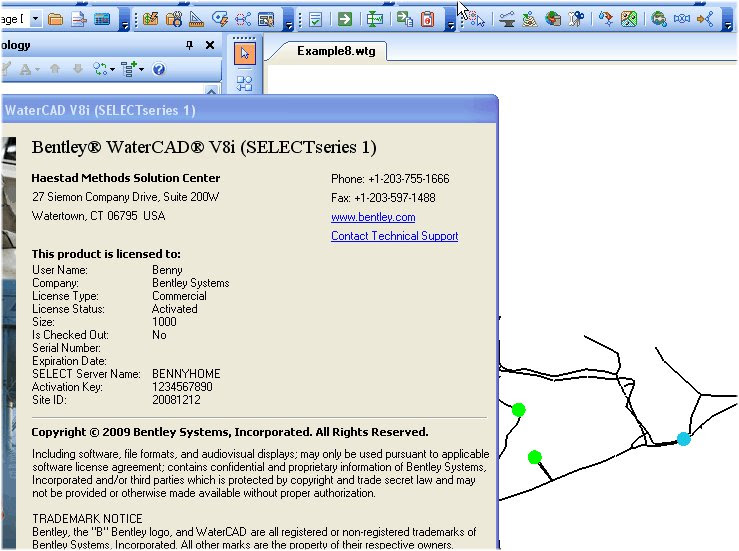Click the green graph I-beam icon
Screen dimensions: 739x551
(x=375, y=19)
